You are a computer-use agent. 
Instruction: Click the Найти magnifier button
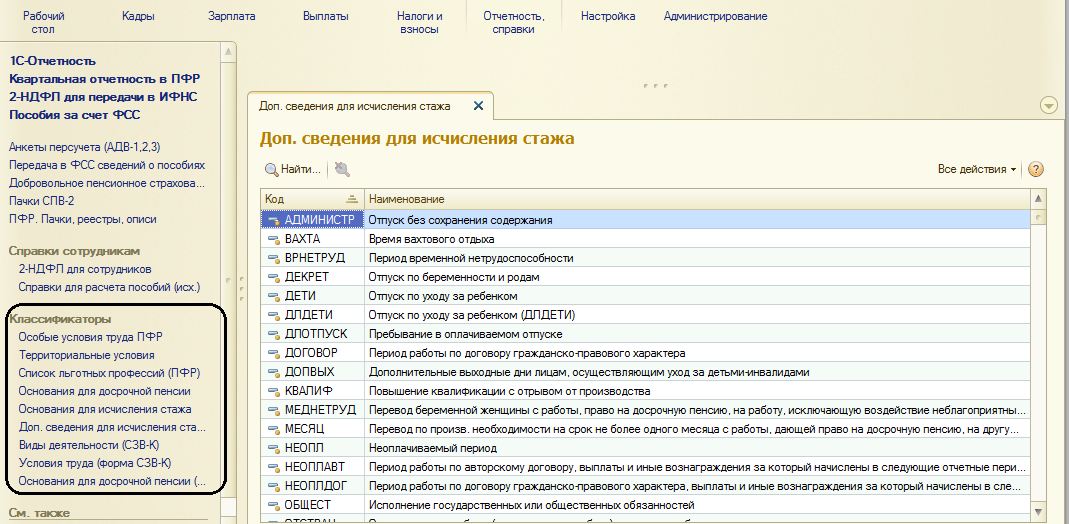coord(292,170)
